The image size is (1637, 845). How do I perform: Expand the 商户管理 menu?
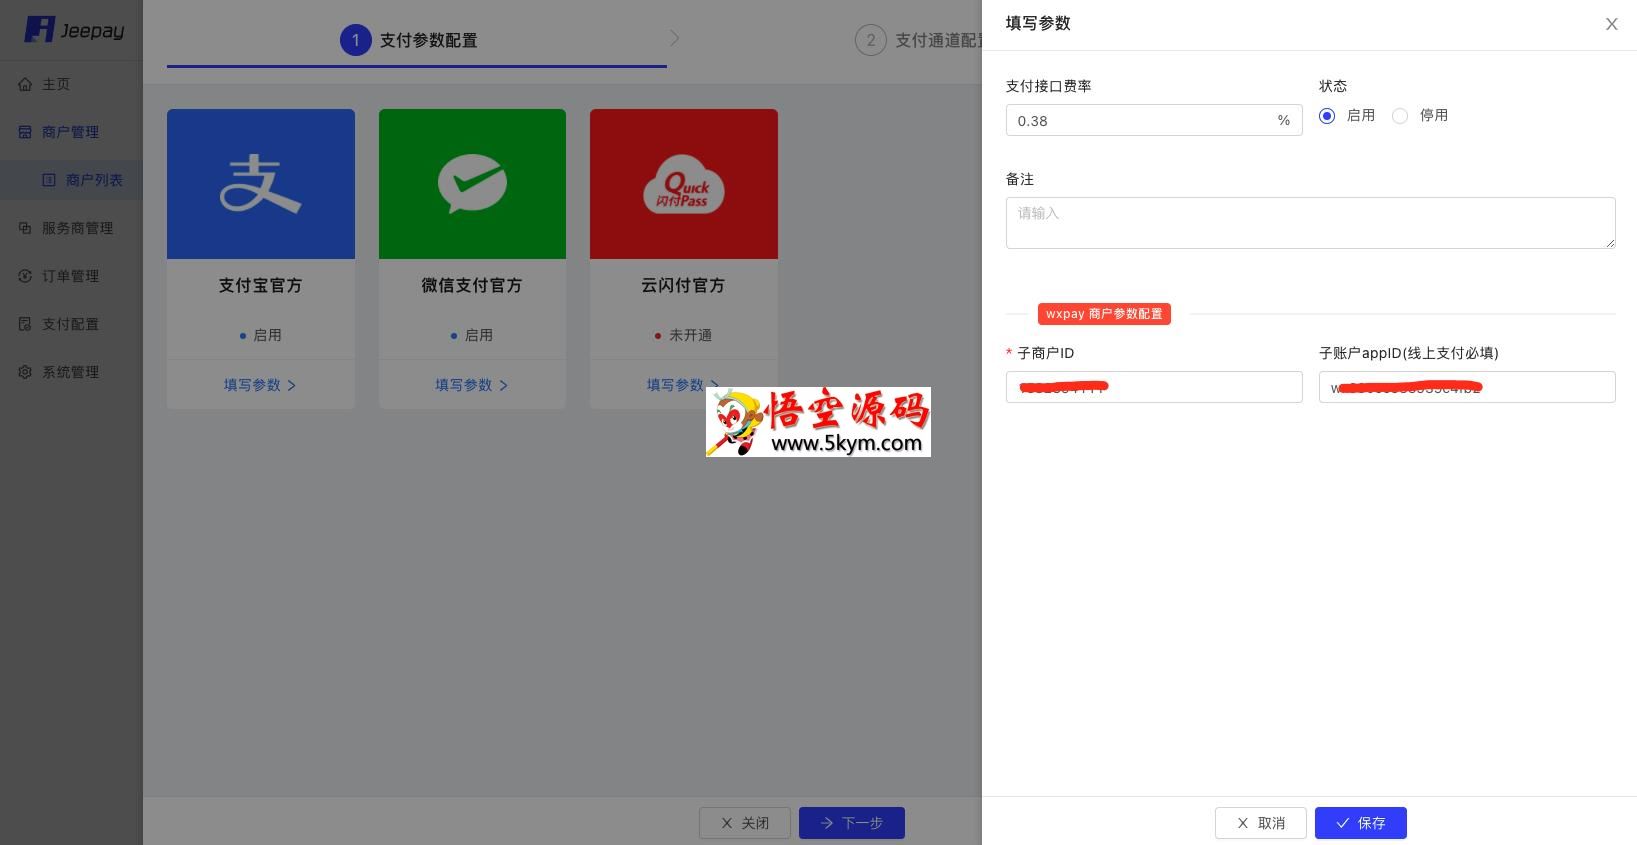click(x=71, y=132)
